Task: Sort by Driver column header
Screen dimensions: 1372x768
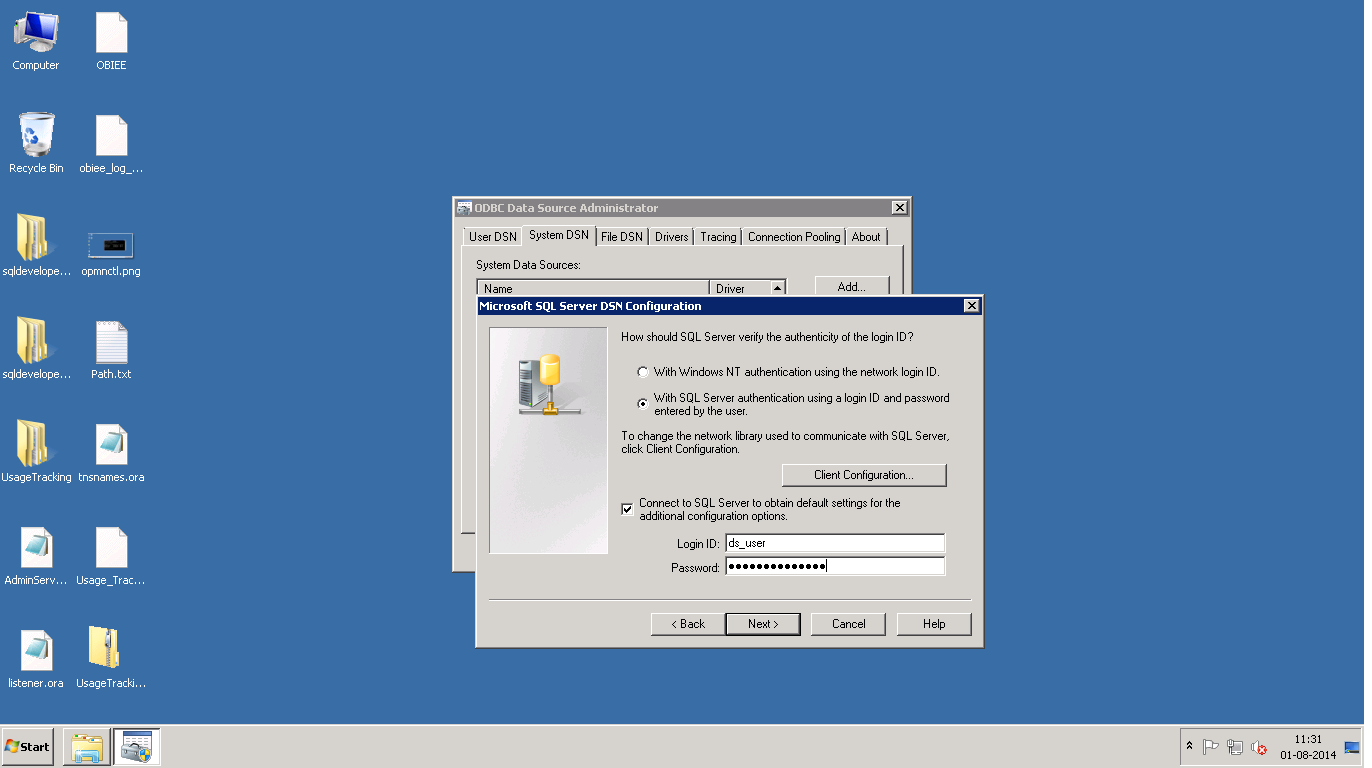Action: 747,288
